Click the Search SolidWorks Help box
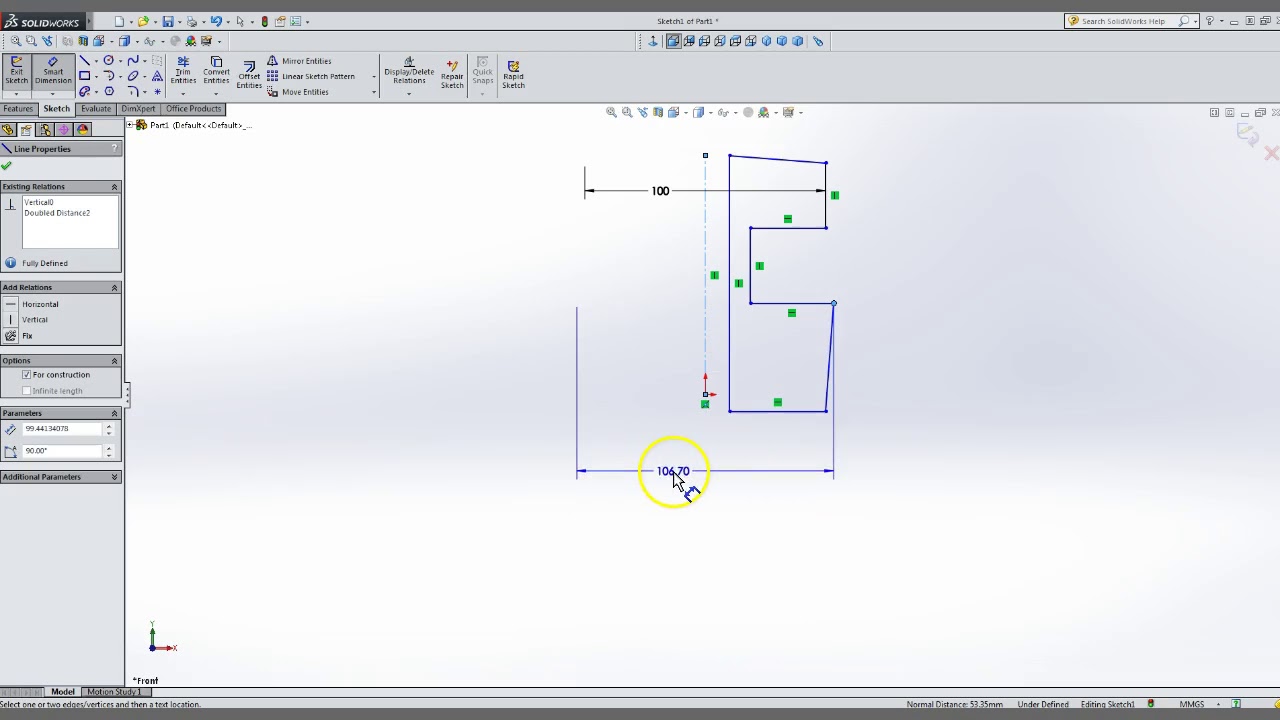This screenshot has height=720, width=1280. coord(1130,21)
